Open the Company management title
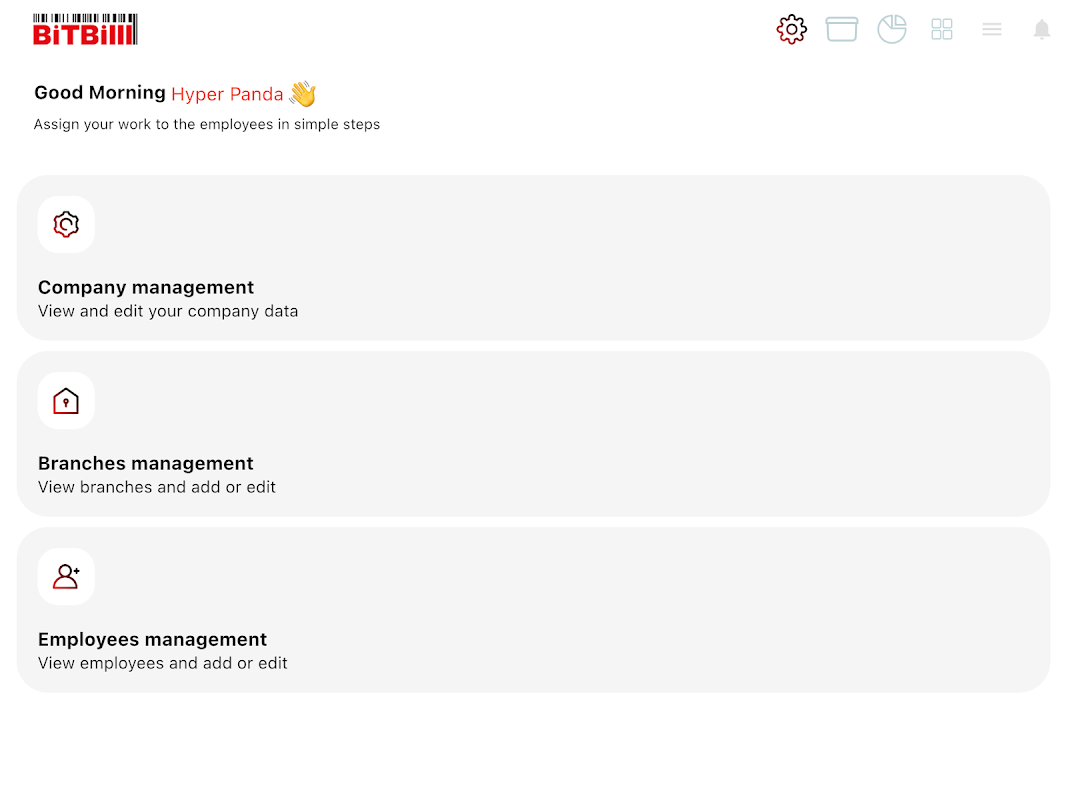This screenshot has height=800, width=1067. click(x=146, y=287)
